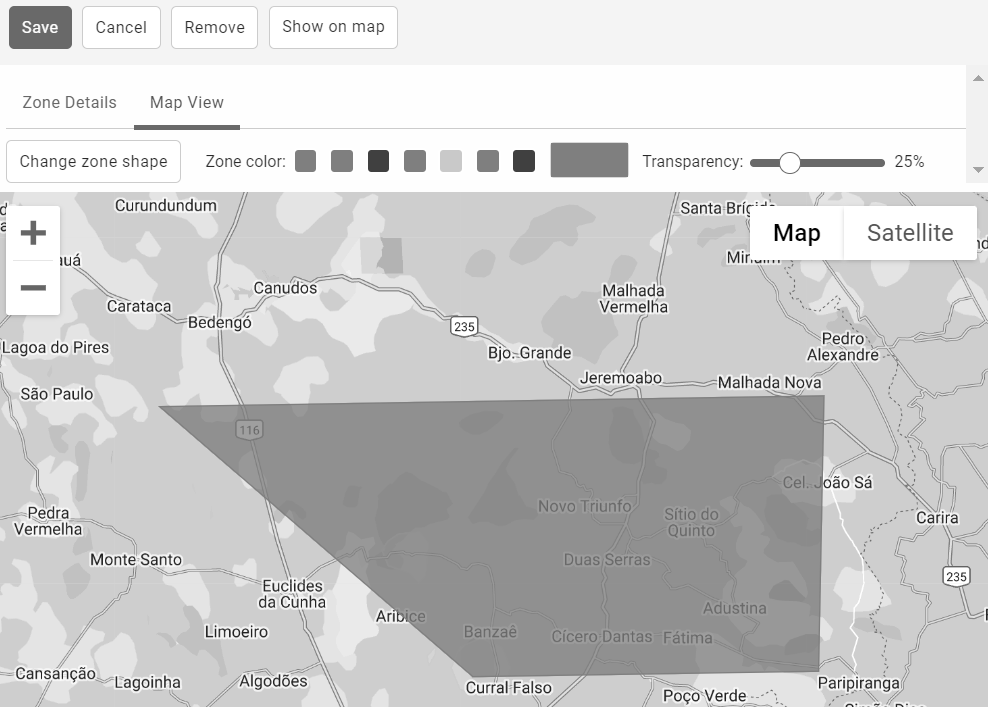The image size is (988, 707).
Task: Click the Malhada Nova map label
Action: [x=769, y=382]
